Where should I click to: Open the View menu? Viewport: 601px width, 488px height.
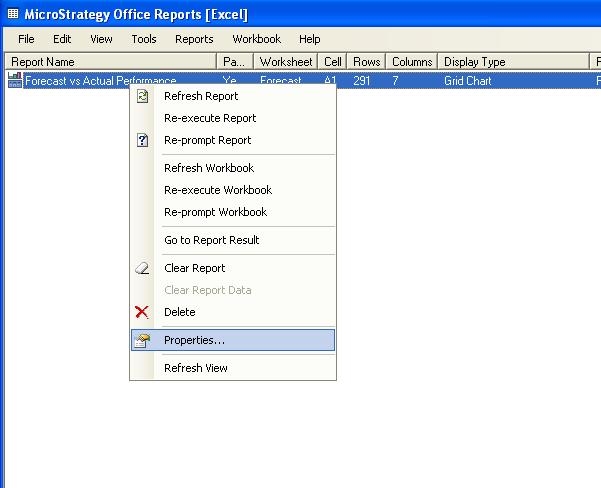pos(101,39)
